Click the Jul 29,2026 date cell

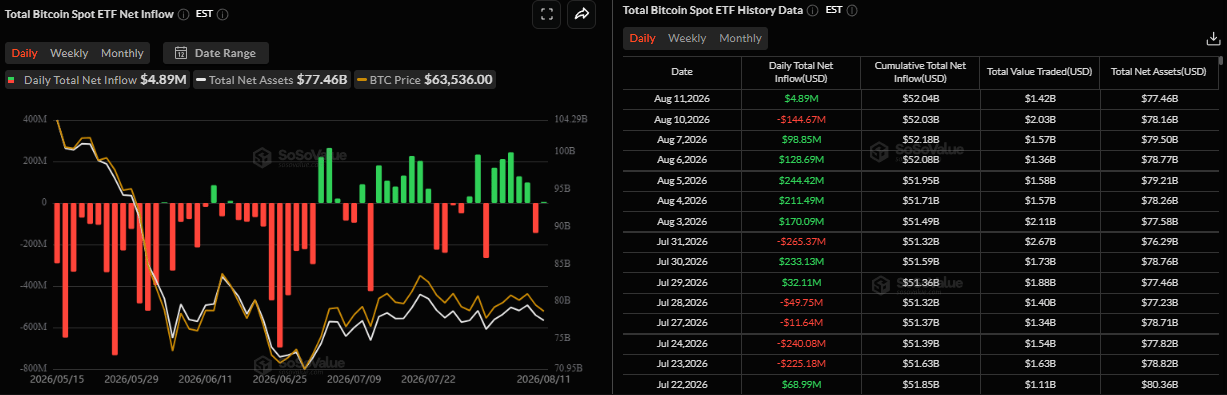pos(681,283)
